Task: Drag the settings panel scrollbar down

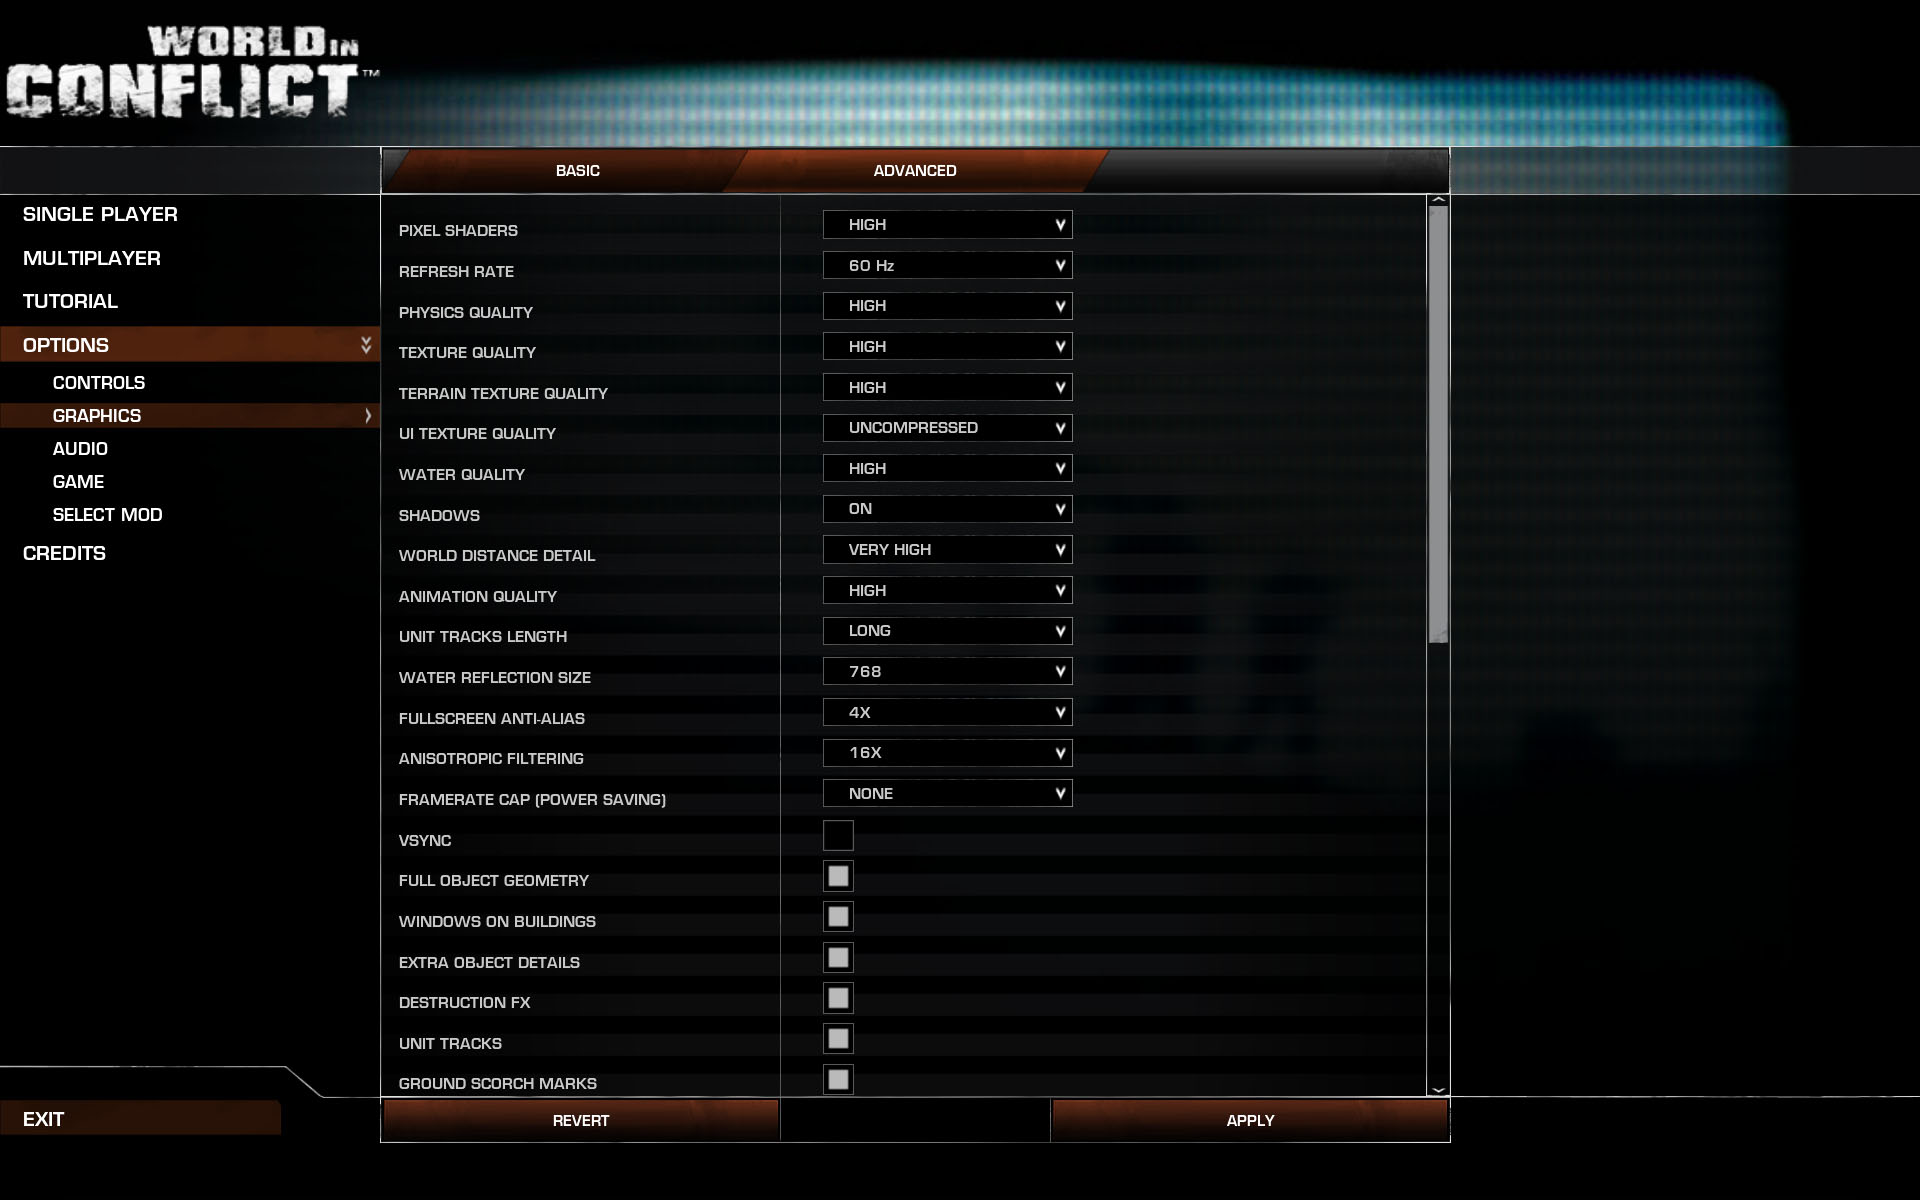Action: [x=1439, y=1087]
